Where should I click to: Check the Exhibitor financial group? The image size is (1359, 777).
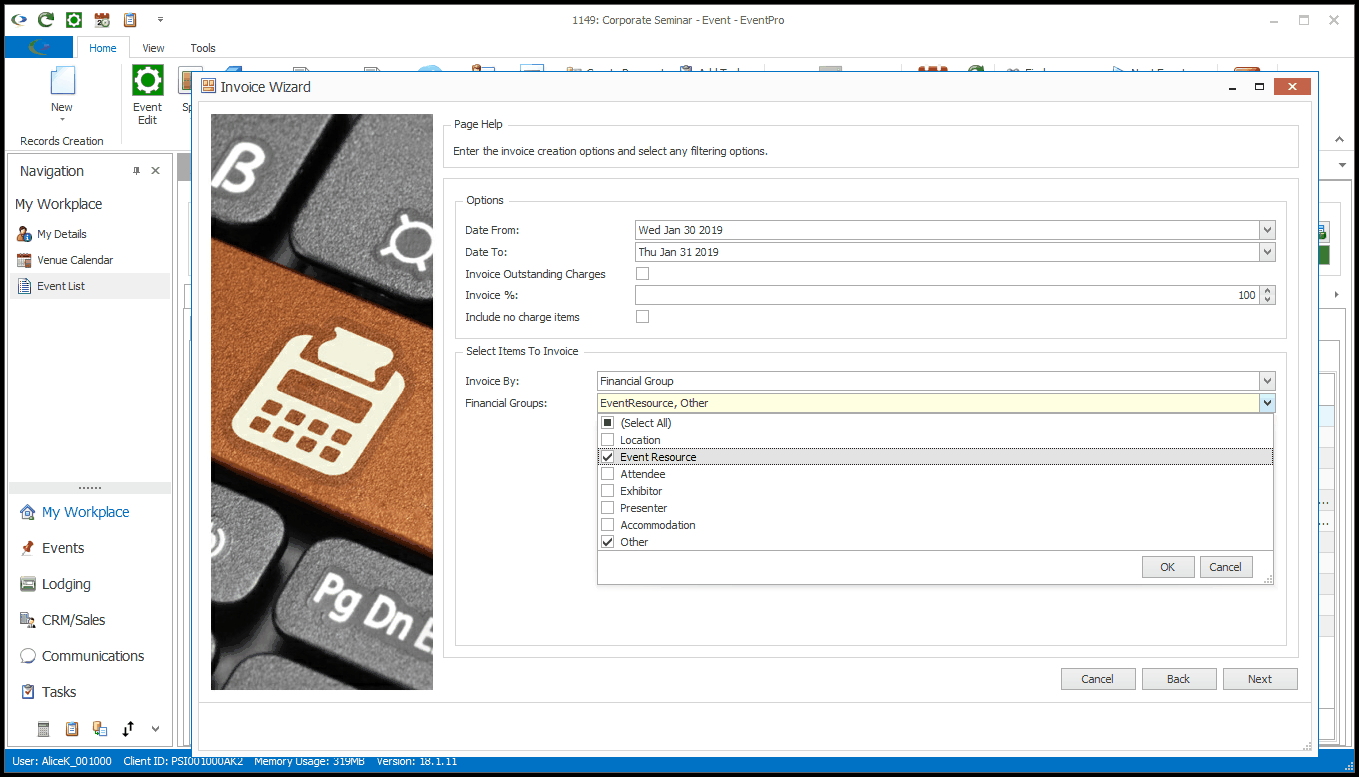click(x=607, y=491)
